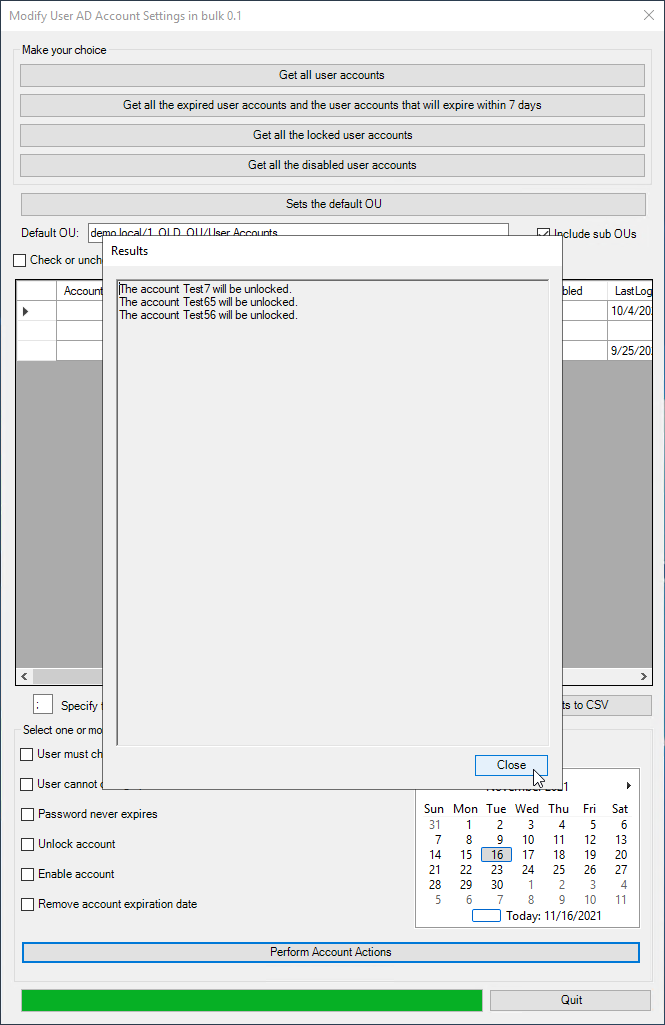Screen dimensions: 665x1025
Task: Run Perform Account Actions
Action: coord(330,952)
